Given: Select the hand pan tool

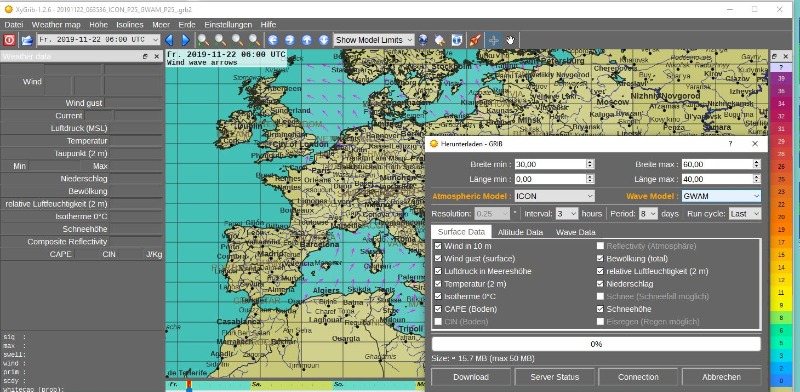Looking at the screenshot, I should pos(510,40).
